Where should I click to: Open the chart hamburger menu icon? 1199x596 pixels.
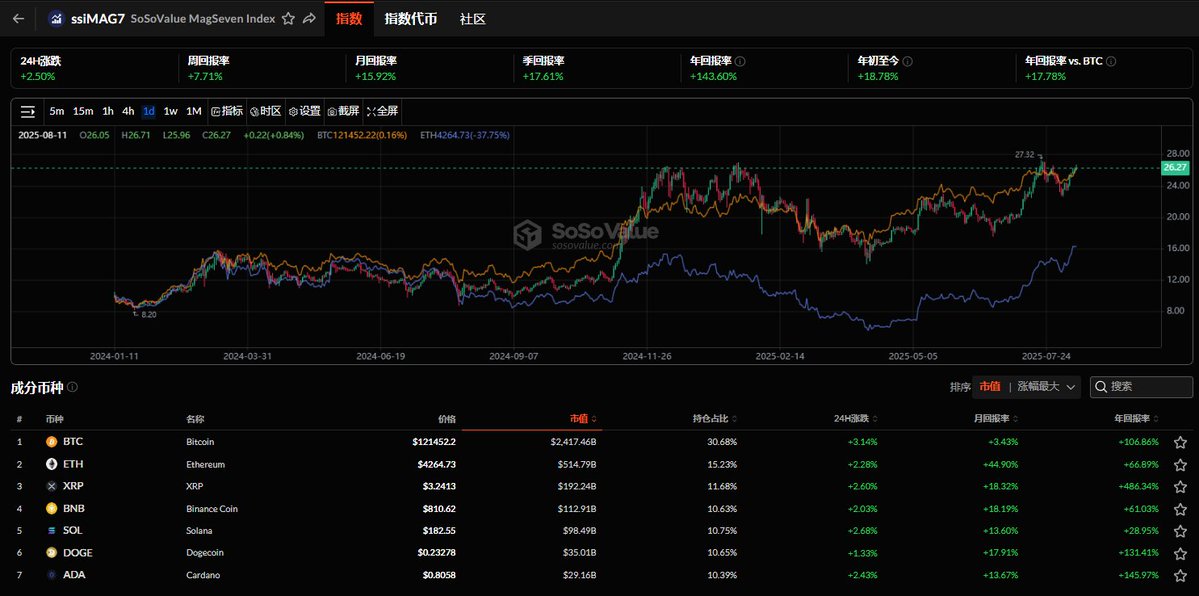[x=28, y=112]
